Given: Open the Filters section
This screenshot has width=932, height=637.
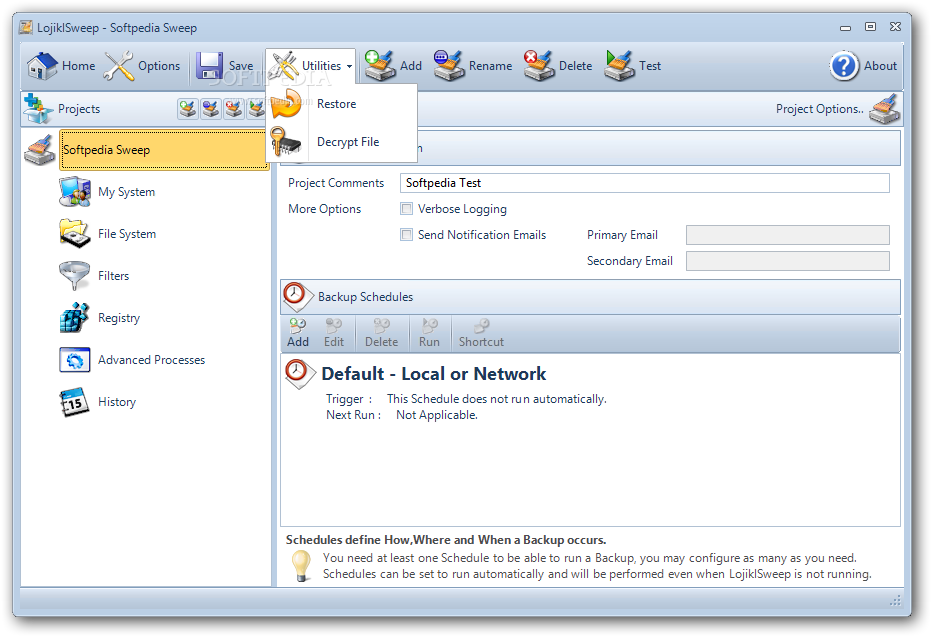Looking at the screenshot, I should coord(94,276).
